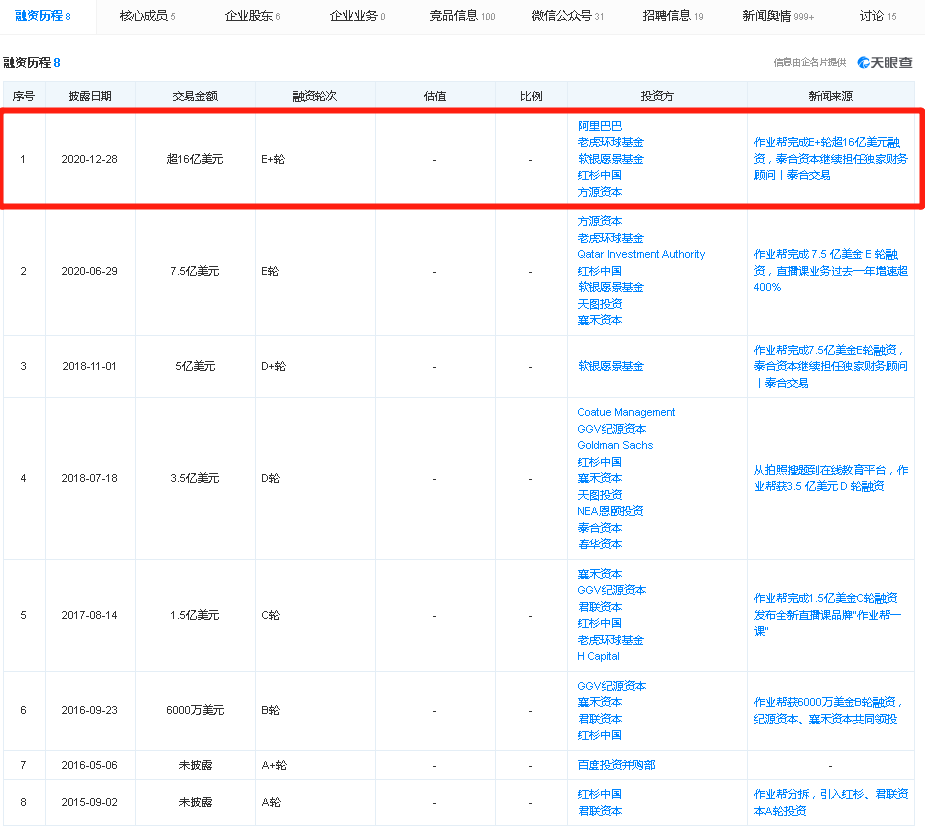Select the 竞品信息 tab

tap(461, 16)
